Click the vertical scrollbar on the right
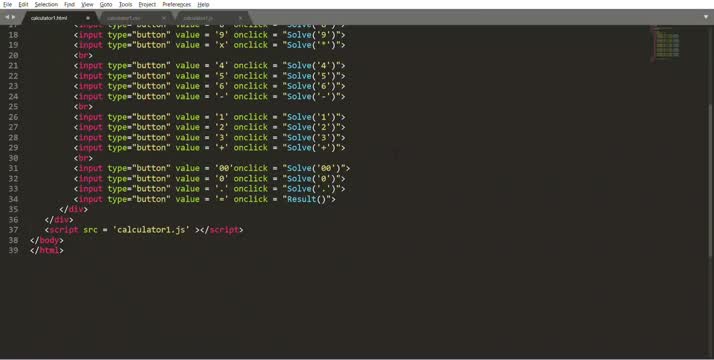714x360 pixels. point(711,180)
